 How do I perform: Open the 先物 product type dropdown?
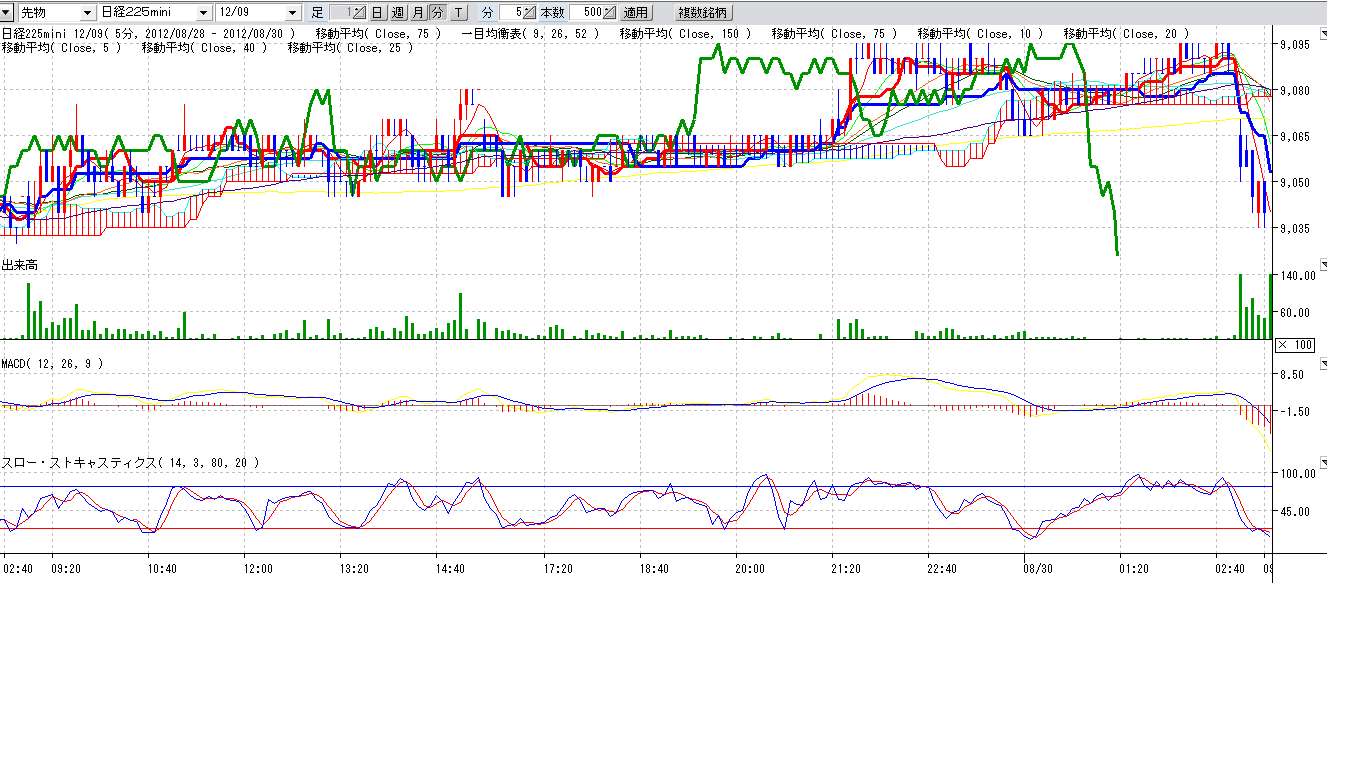pos(87,13)
